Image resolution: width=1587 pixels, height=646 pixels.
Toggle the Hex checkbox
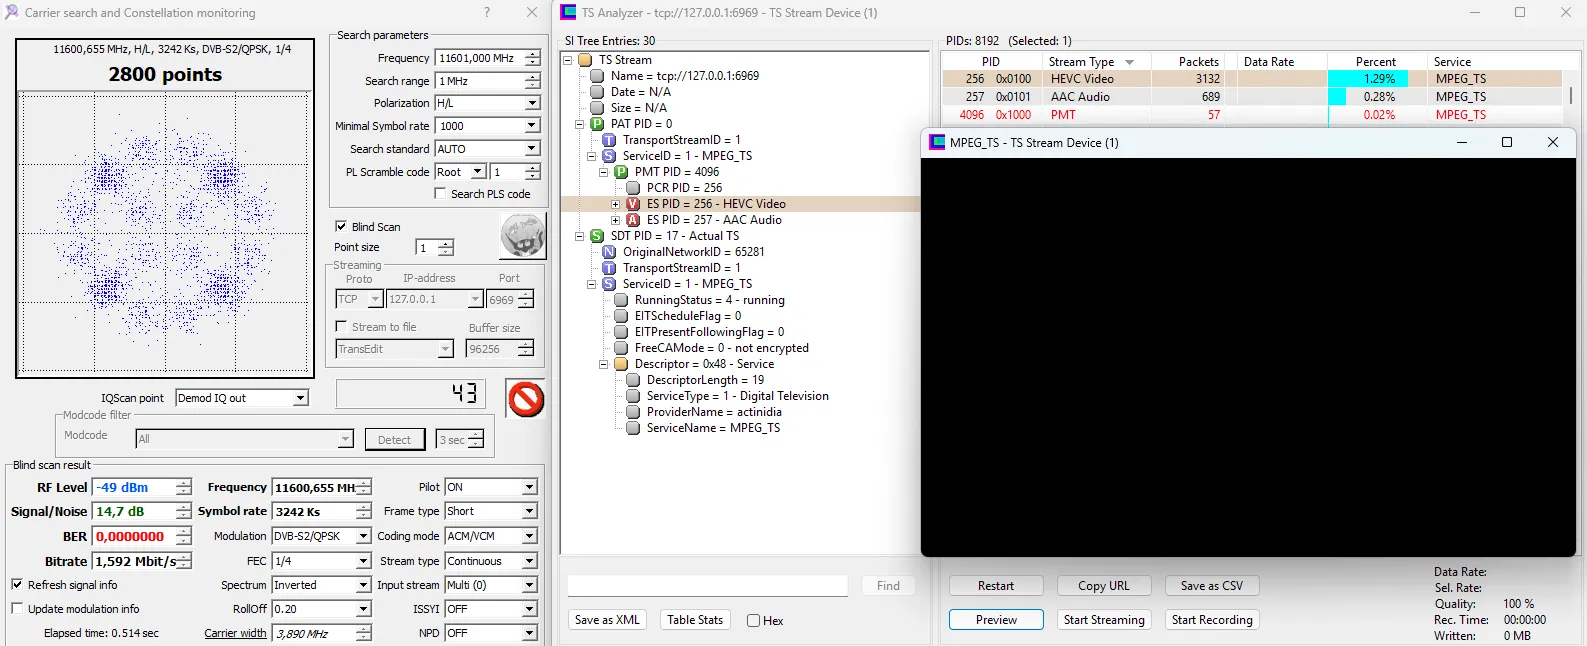[753, 621]
